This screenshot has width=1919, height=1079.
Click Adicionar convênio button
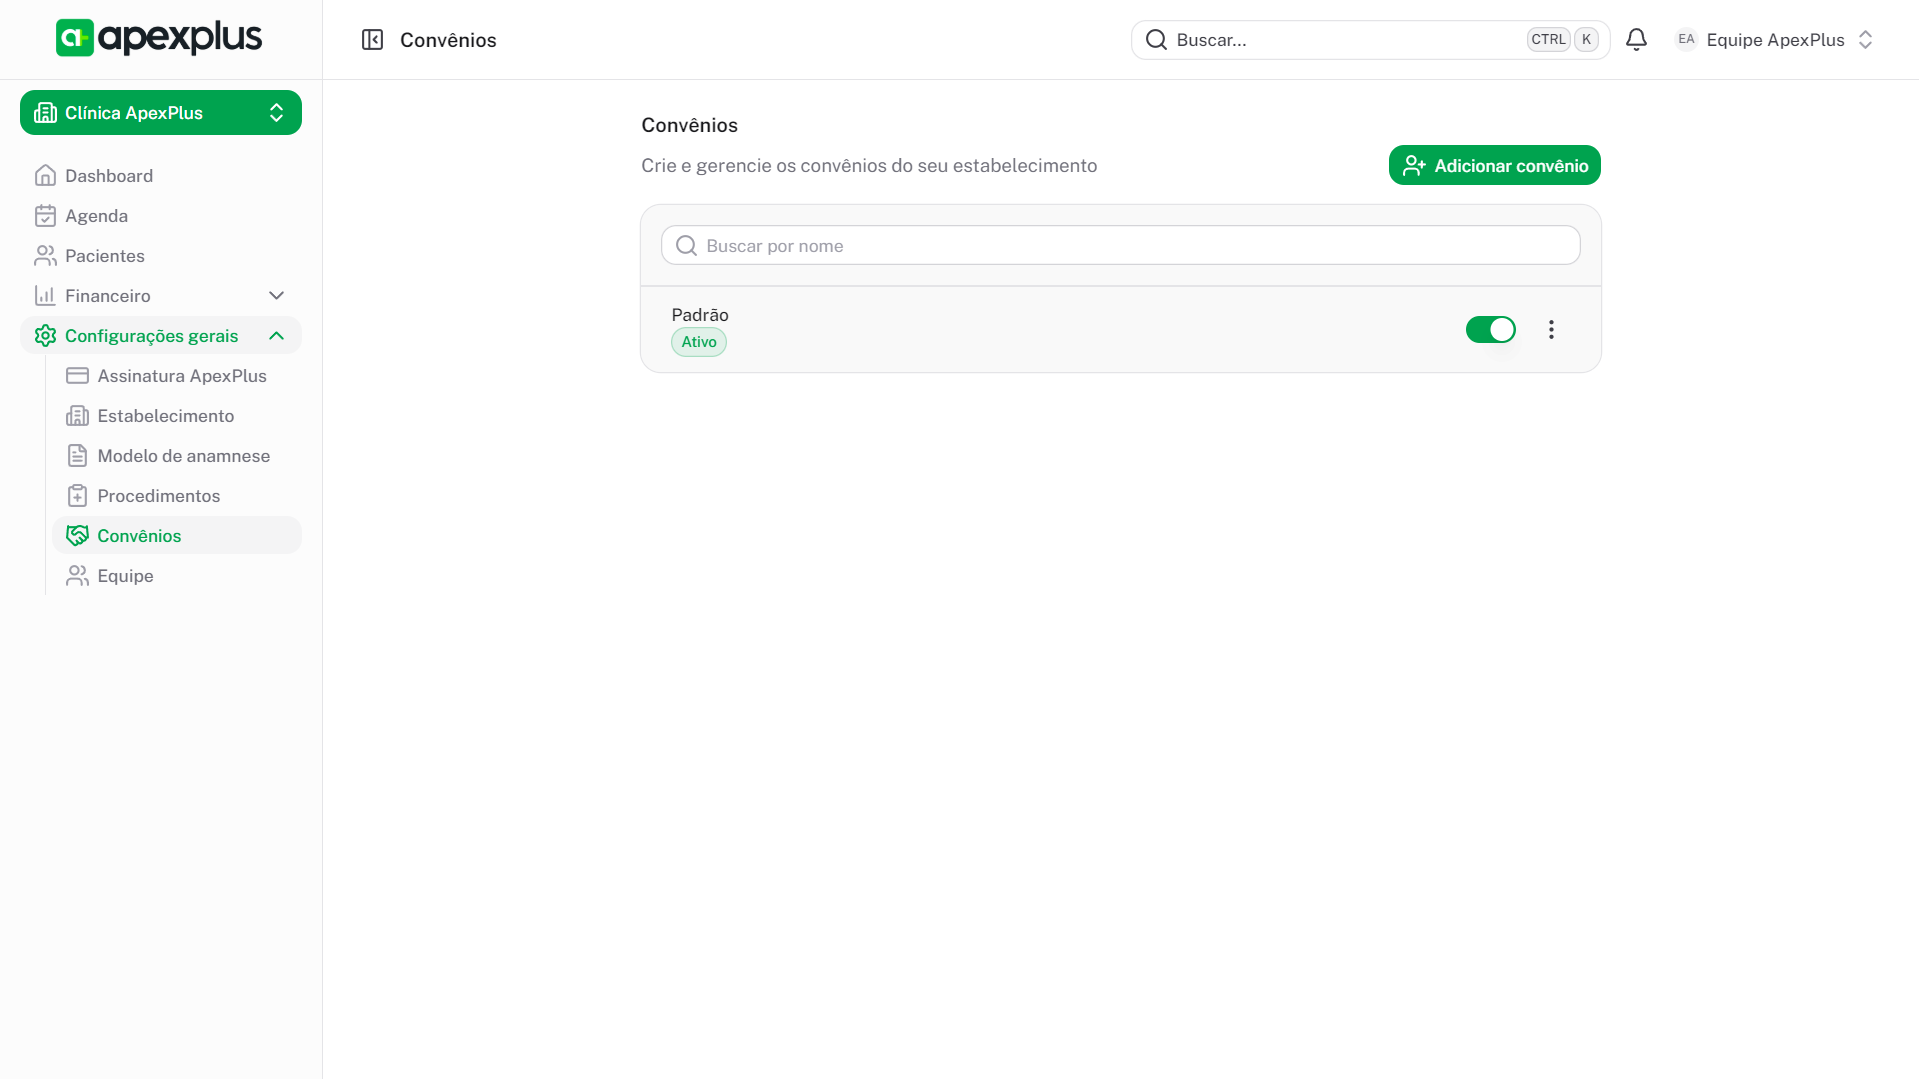(1494, 166)
